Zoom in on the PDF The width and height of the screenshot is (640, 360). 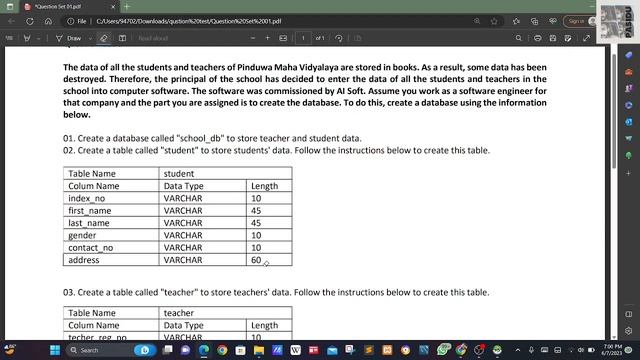coord(268,38)
